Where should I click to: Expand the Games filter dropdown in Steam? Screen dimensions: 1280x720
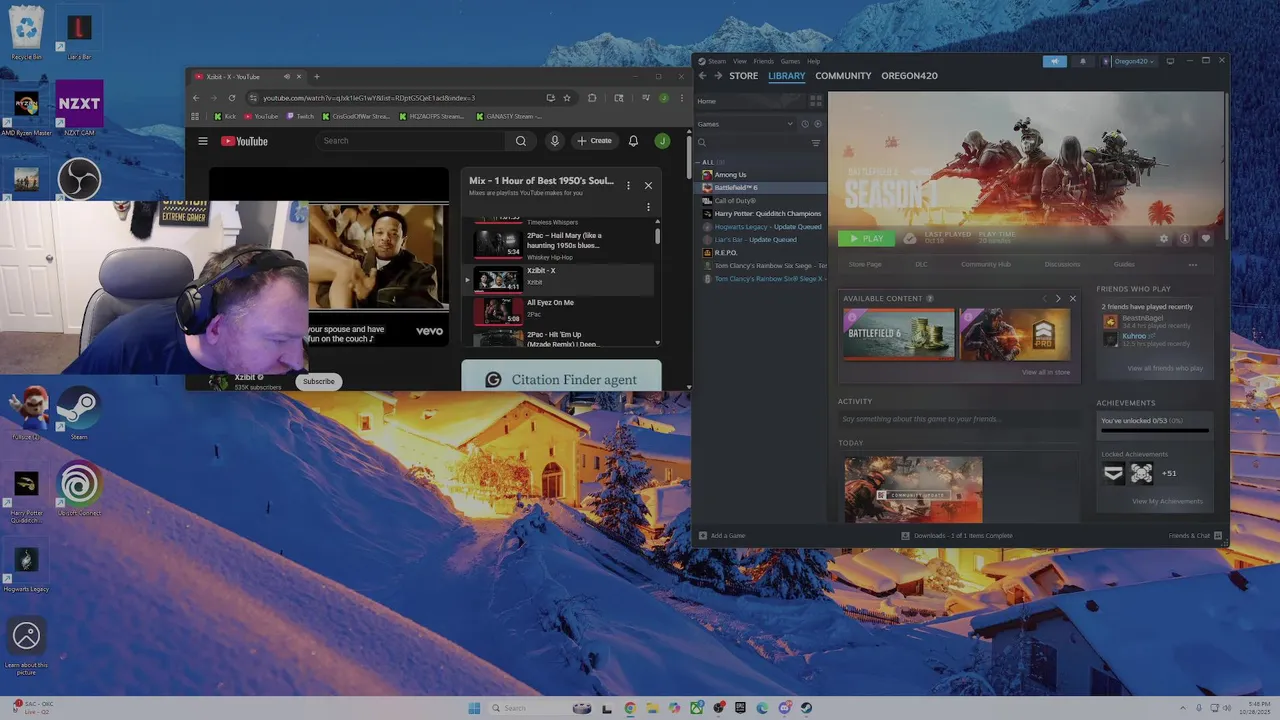pyautogui.click(x=790, y=124)
